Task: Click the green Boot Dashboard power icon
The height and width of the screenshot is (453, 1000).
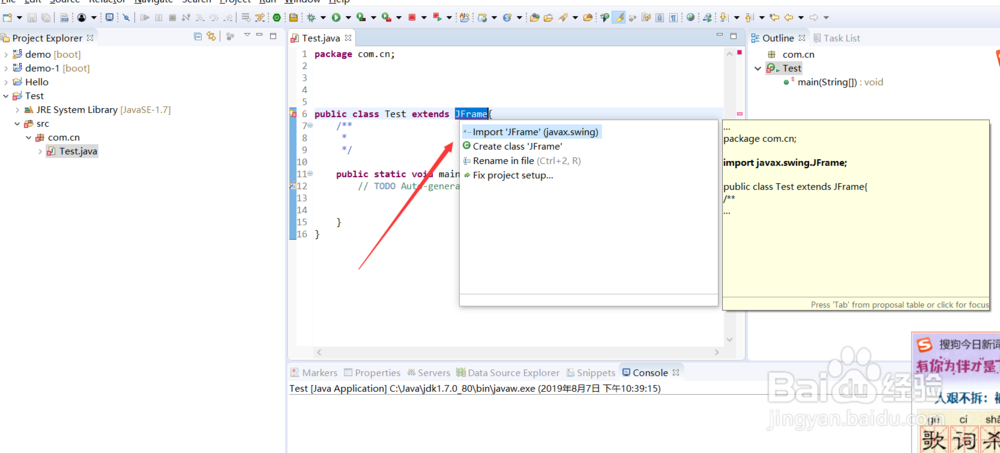Action: click(x=276, y=17)
